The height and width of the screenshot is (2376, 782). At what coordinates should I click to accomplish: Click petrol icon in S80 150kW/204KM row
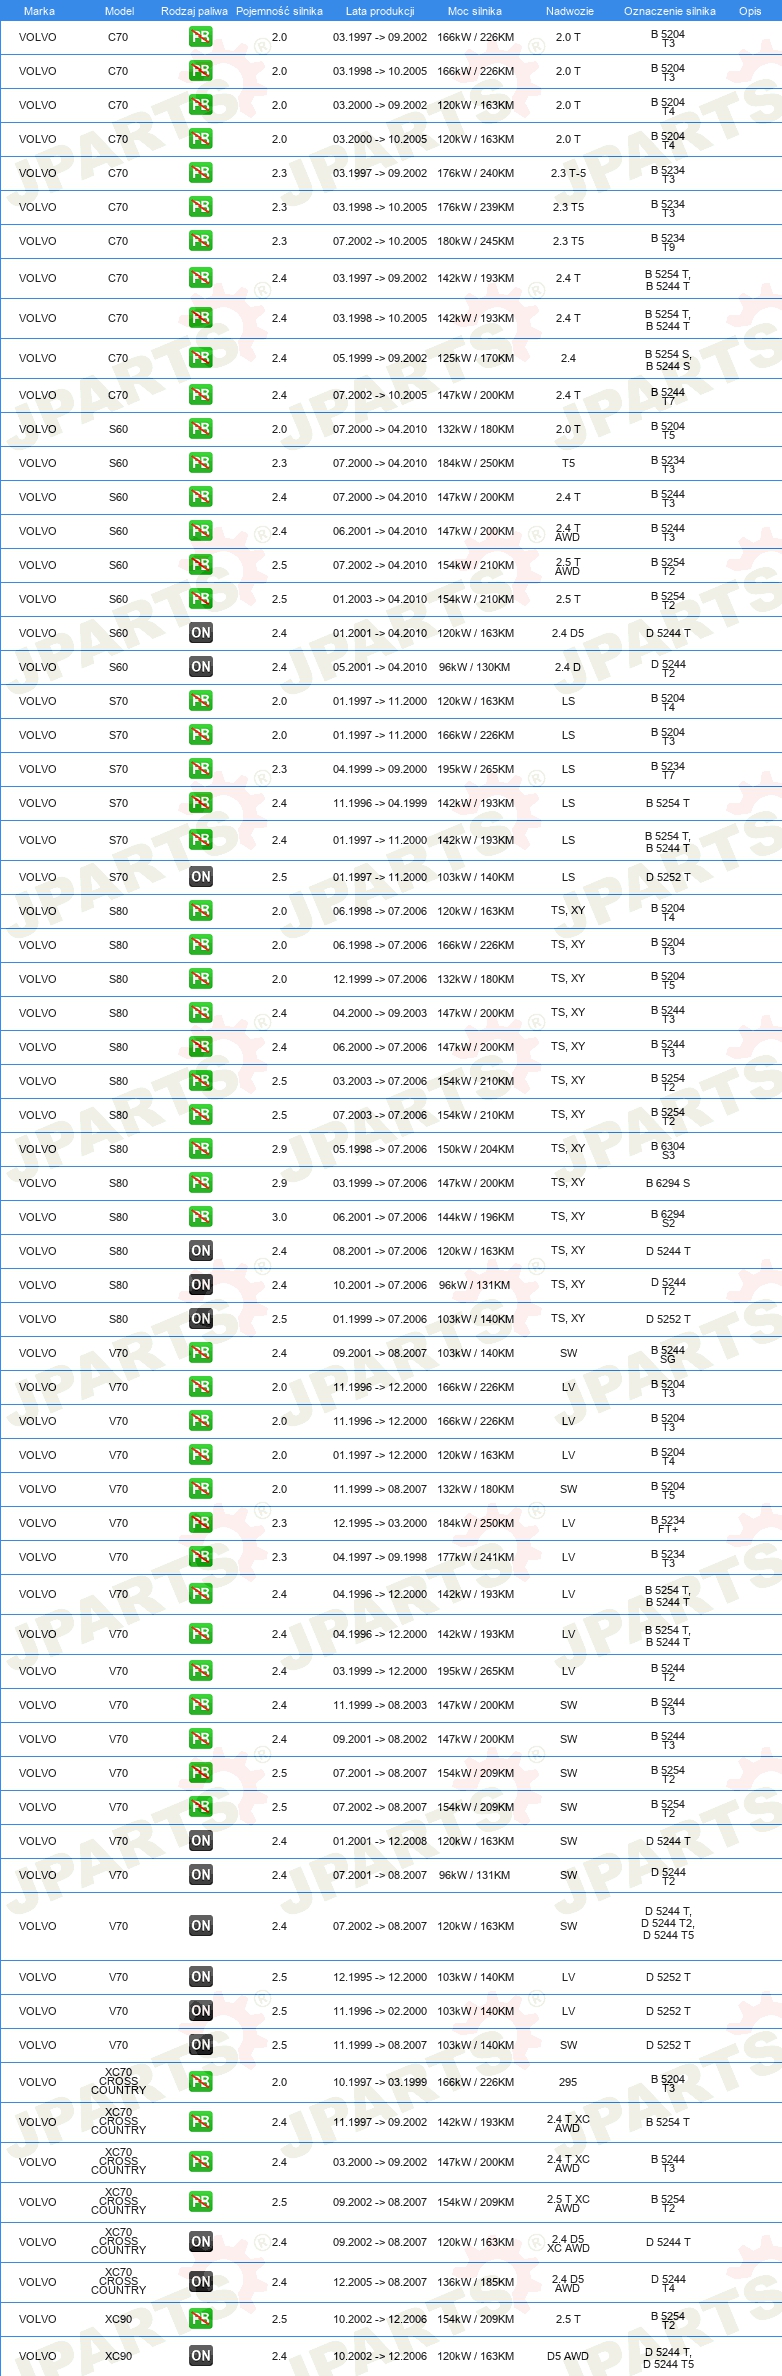[x=200, y=1149]
